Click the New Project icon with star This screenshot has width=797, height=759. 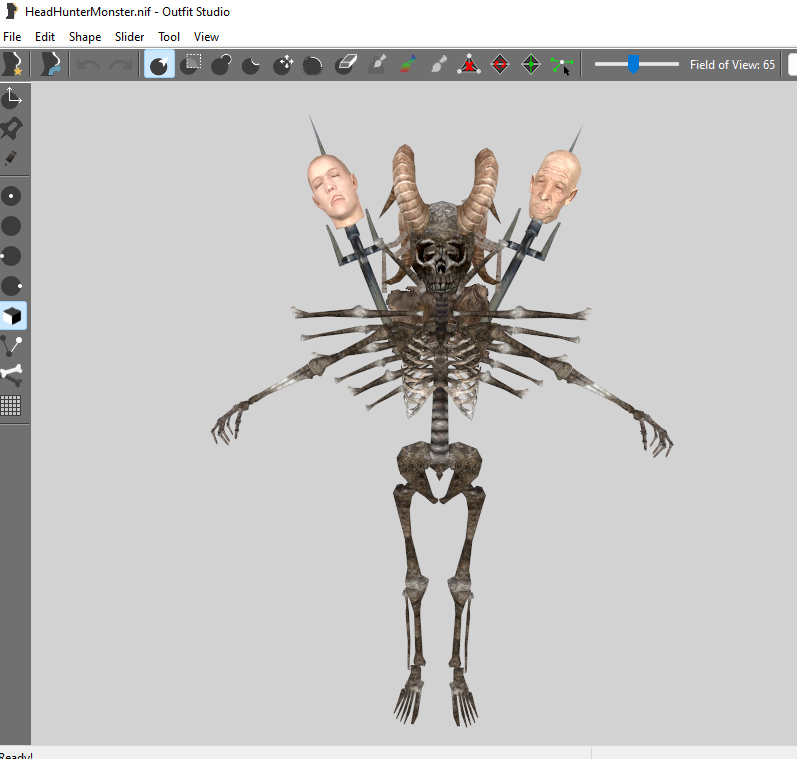pos(13,65)
